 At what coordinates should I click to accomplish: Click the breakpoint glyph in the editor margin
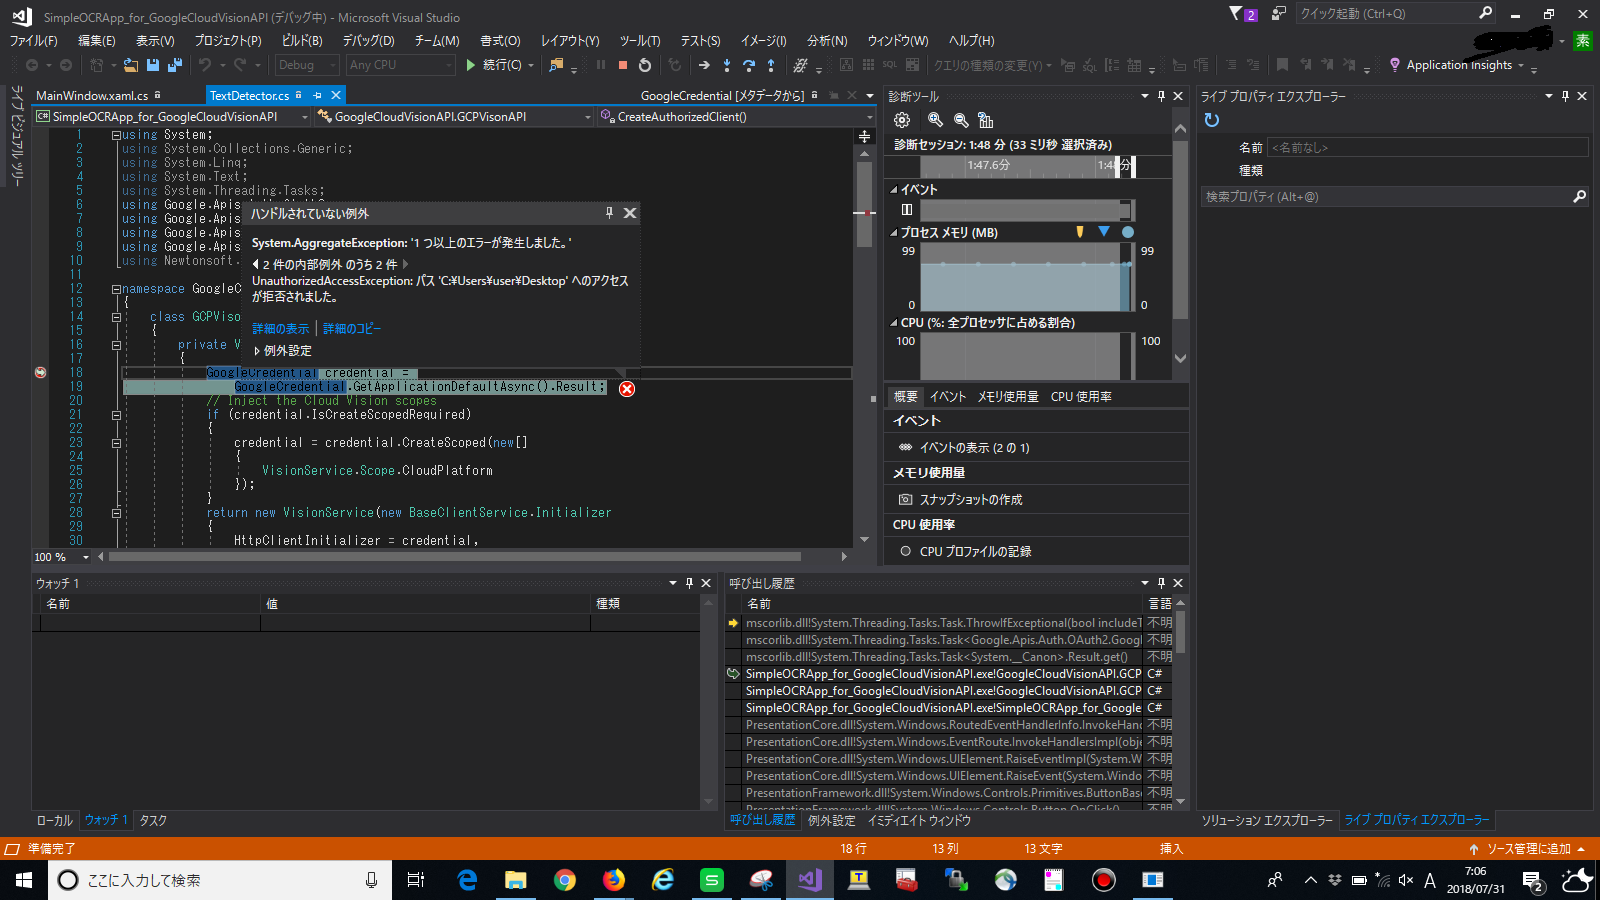pos(40,372)
